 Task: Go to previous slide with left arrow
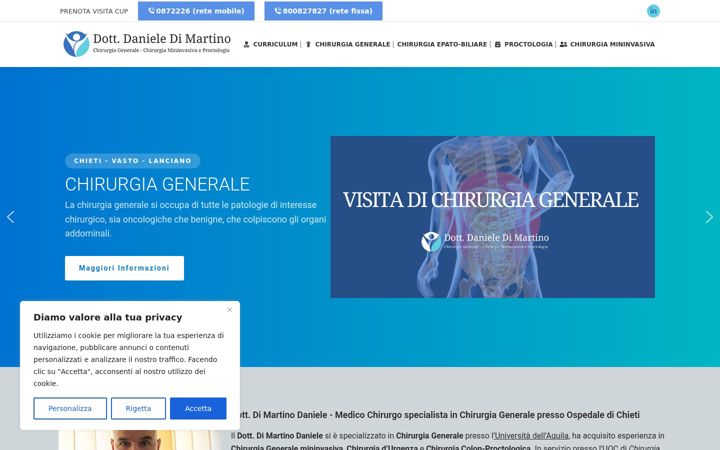coord(11,217)
